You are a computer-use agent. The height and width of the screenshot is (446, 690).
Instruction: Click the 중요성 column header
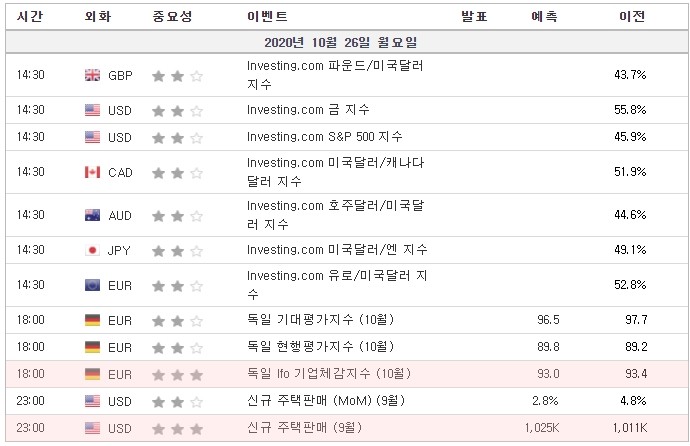172,17
